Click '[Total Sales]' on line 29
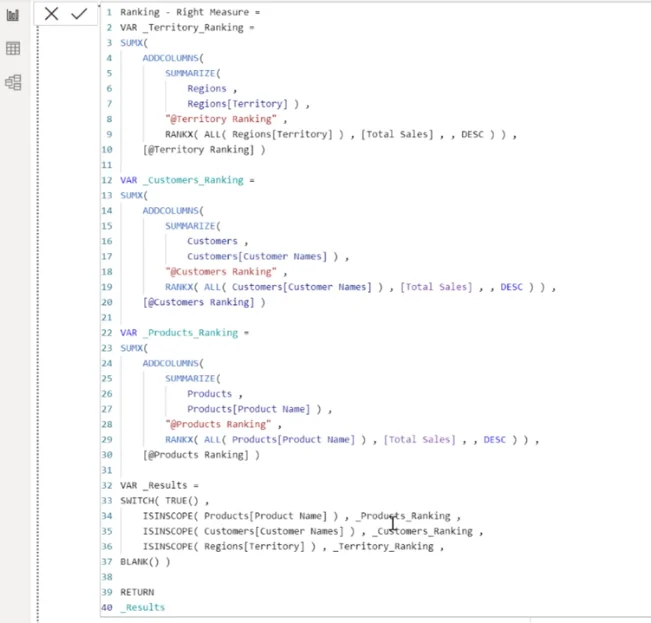The width and height of the screenshot is (651, 623). [419, 440]
